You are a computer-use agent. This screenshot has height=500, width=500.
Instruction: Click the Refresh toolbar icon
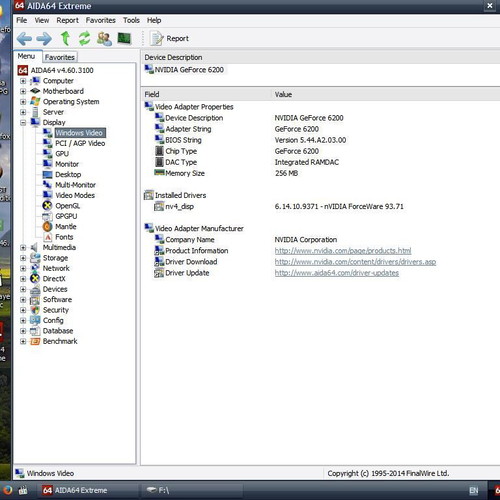pyautogui.click(x=84, y=38)
